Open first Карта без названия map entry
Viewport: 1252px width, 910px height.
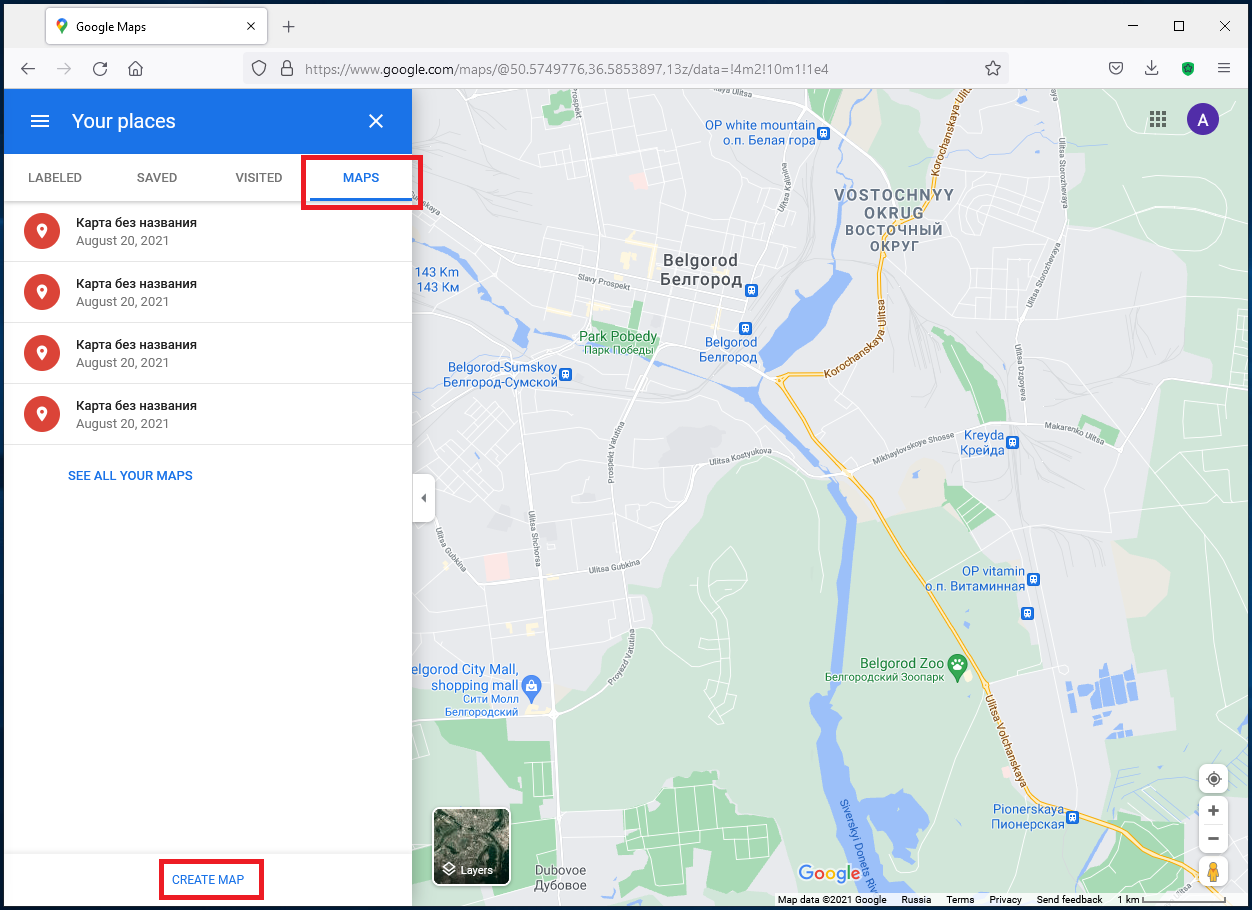coord(208,231)
